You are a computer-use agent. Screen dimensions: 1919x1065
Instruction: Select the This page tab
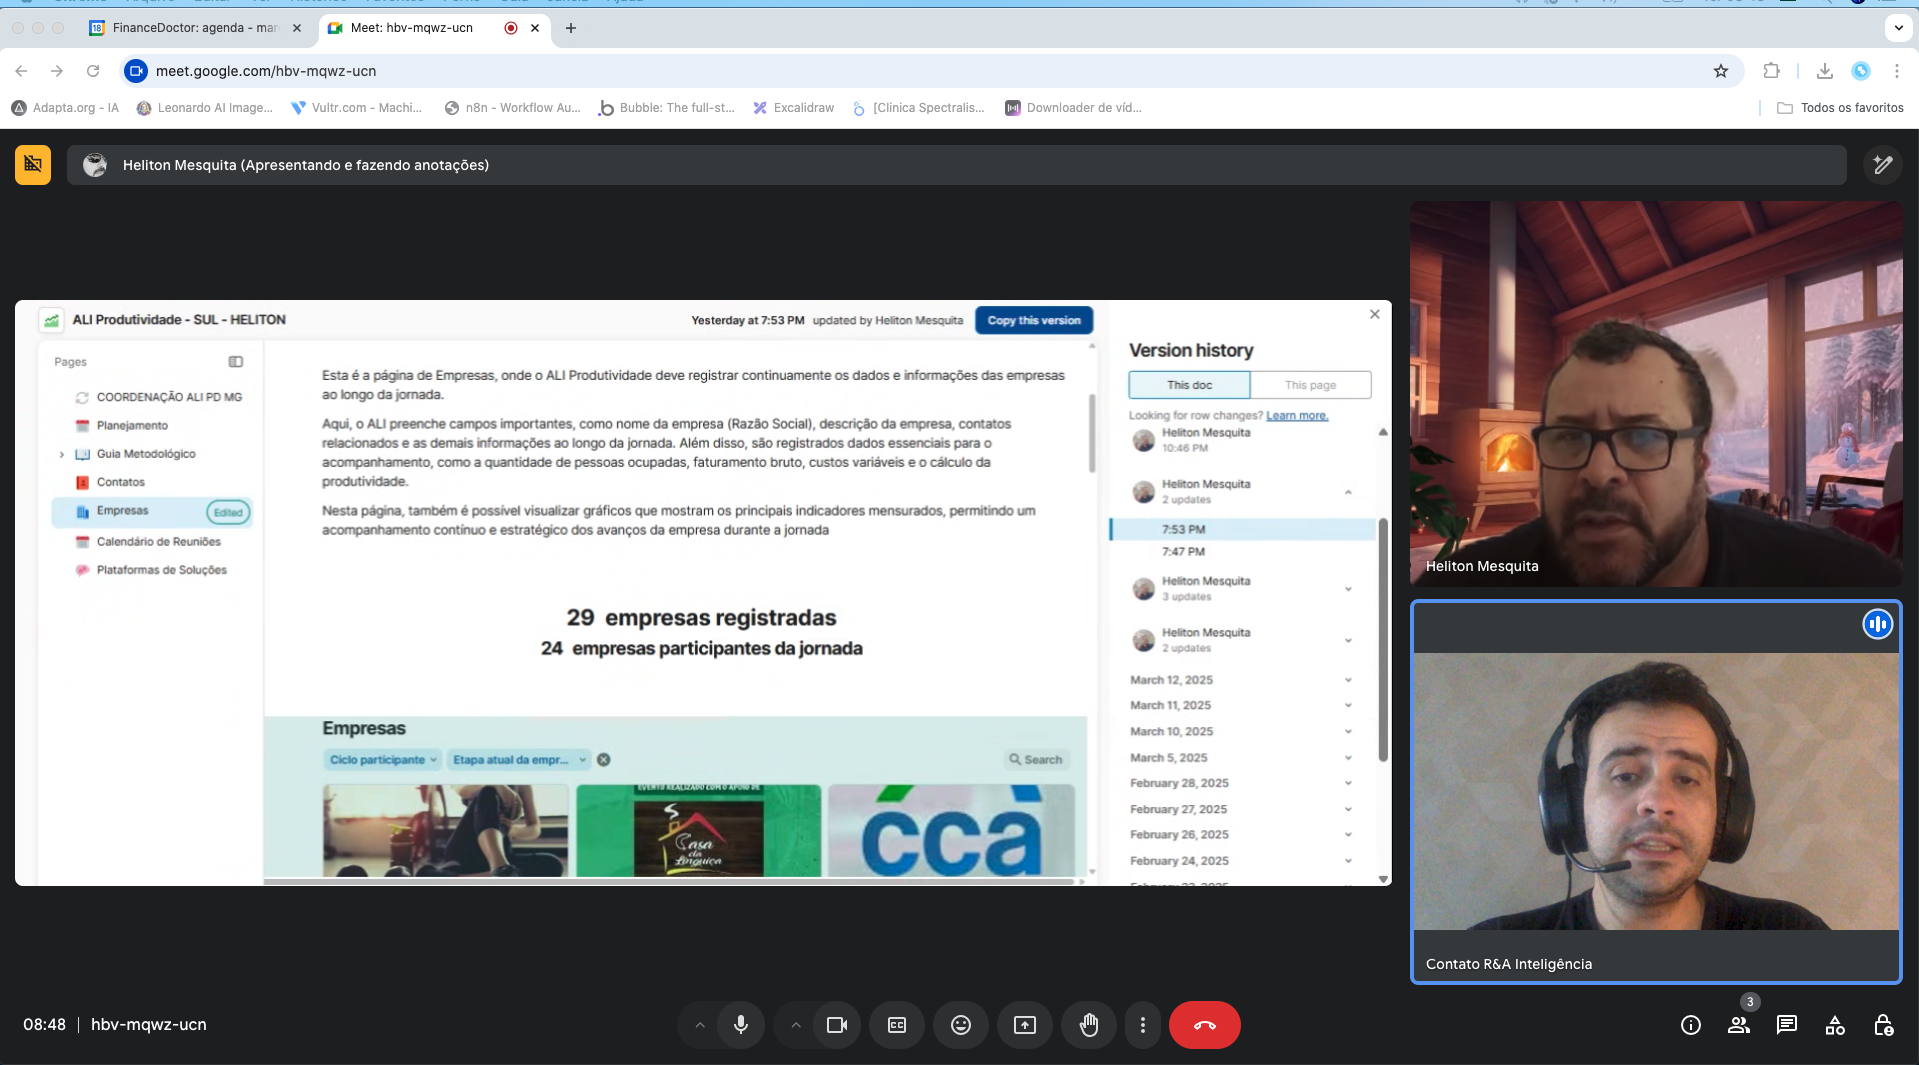click(1310, 385)
